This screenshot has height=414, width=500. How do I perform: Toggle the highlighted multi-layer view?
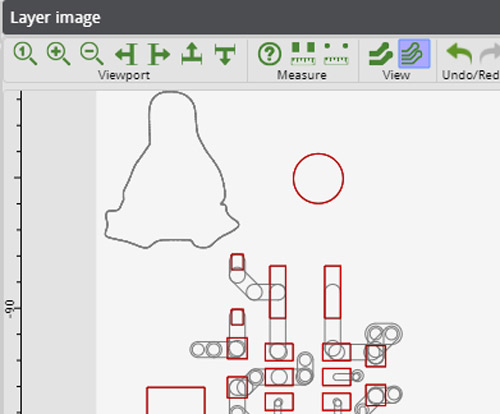pos(414,54)
